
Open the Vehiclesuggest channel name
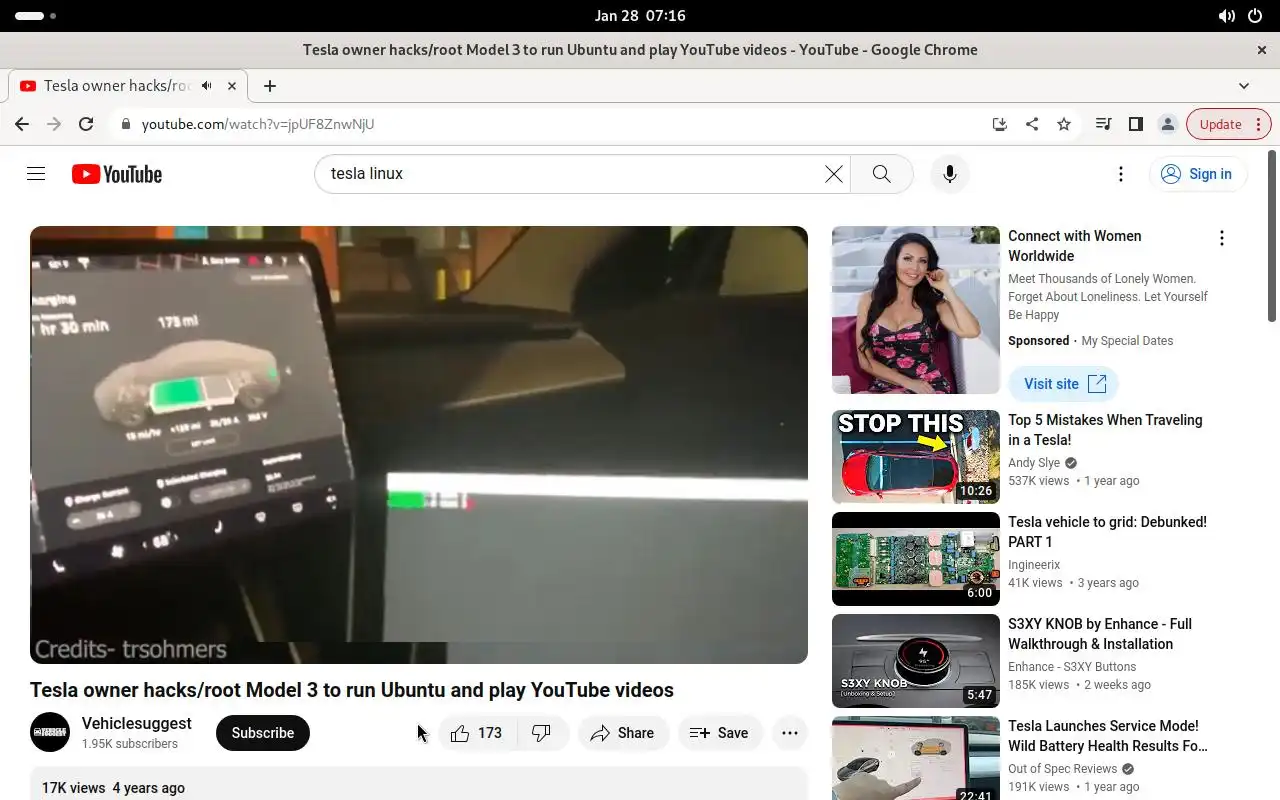[136, 723]
